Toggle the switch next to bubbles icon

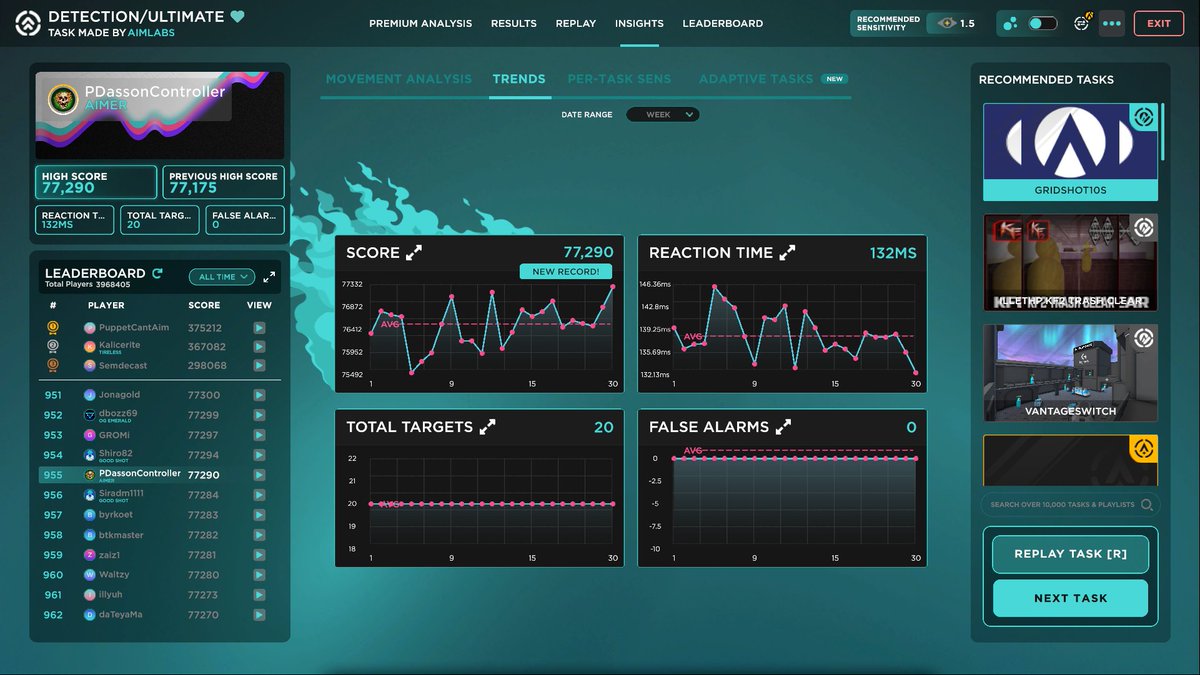(x=1042, y=23)
